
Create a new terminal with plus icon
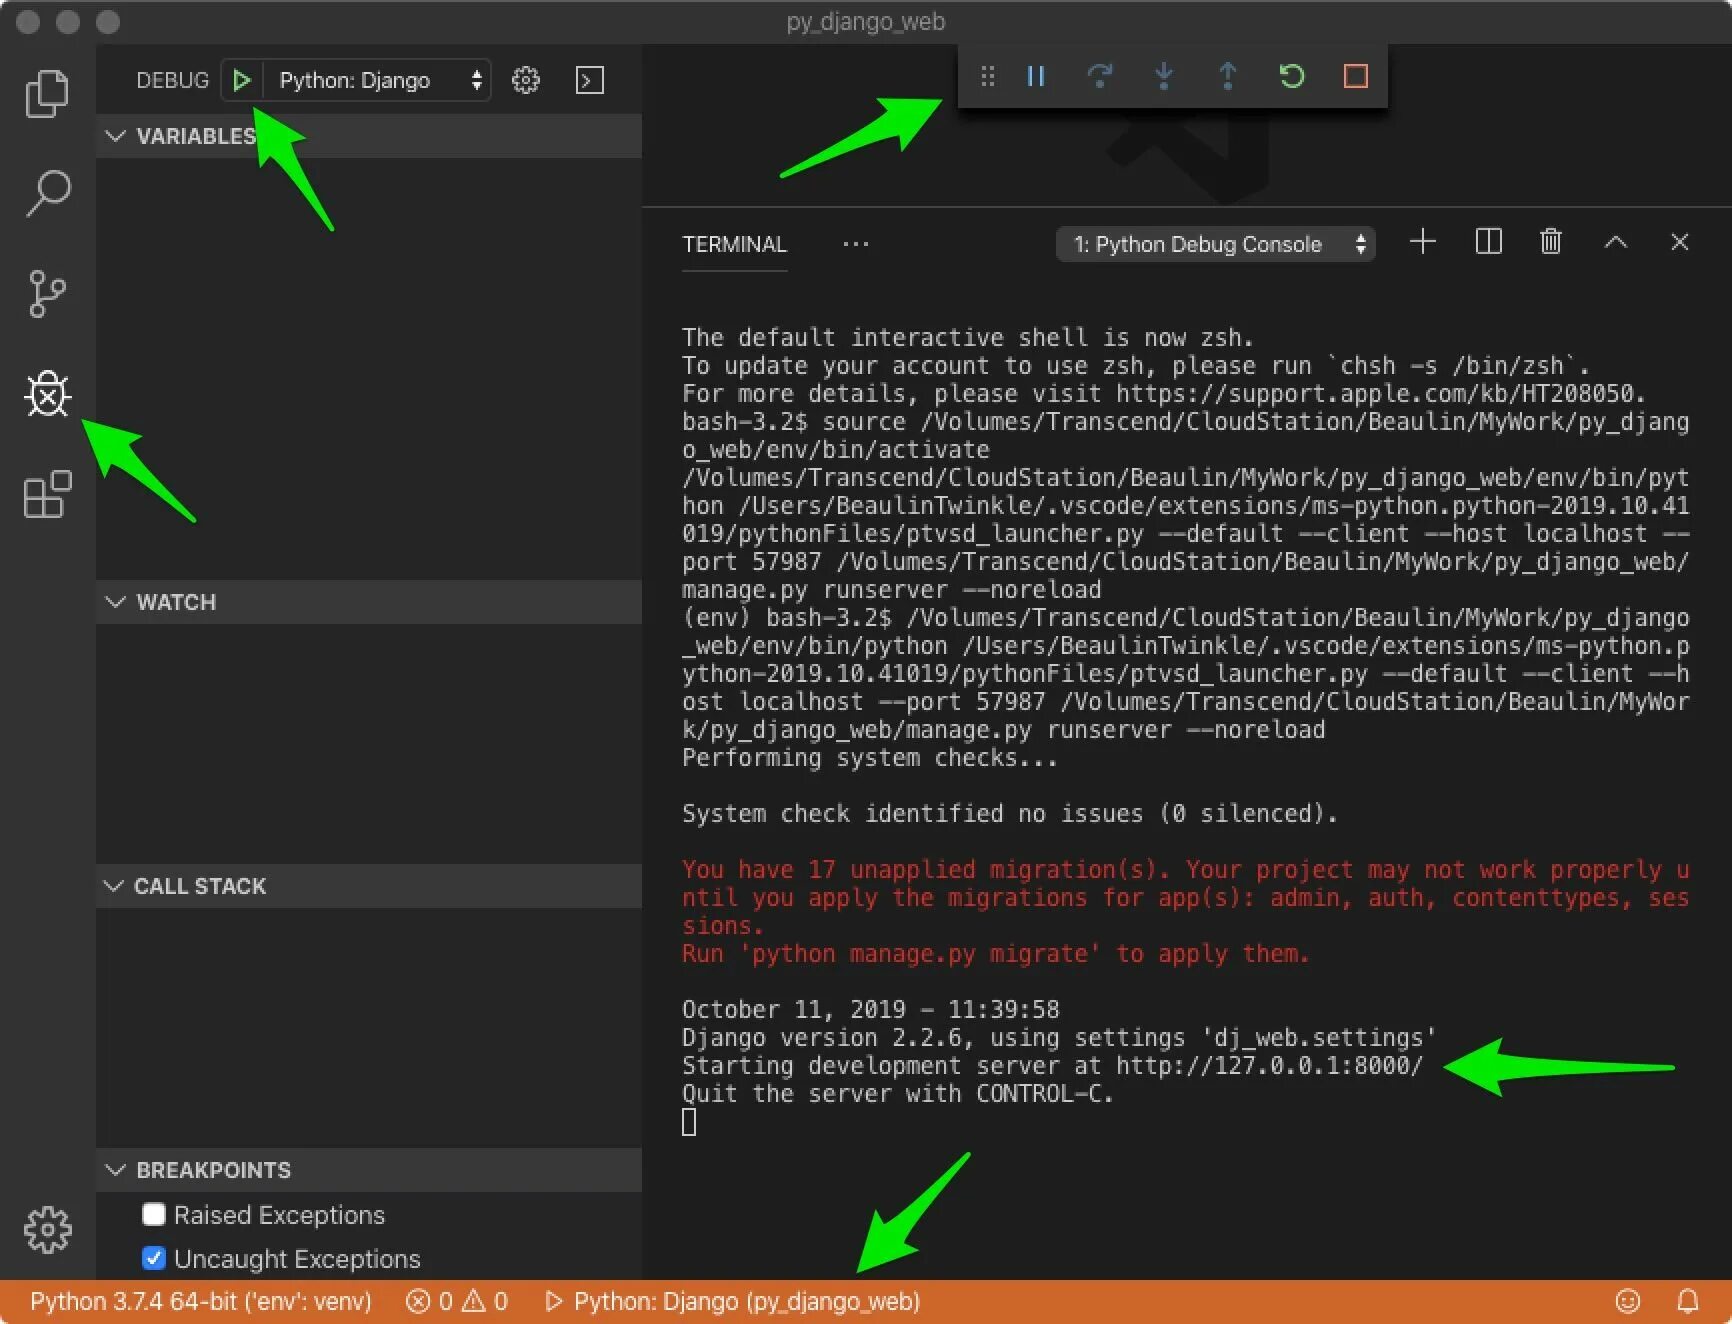[x=1422, y=242]
